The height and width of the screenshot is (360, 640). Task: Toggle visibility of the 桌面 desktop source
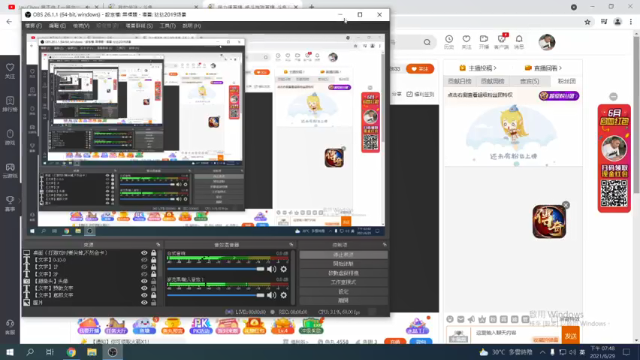click(x=144, y=253)
